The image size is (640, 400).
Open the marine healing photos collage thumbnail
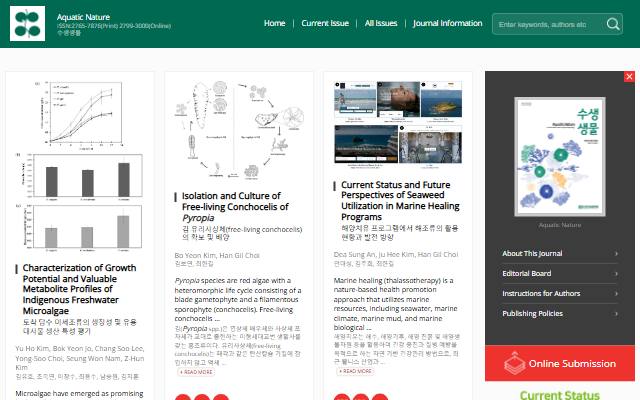point(398,124)
